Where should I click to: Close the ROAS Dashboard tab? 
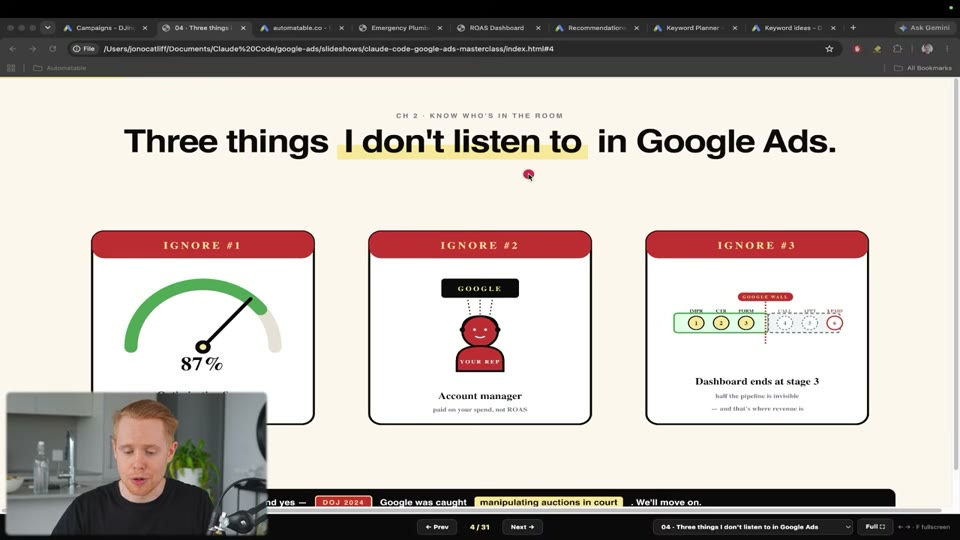(538, 28)
